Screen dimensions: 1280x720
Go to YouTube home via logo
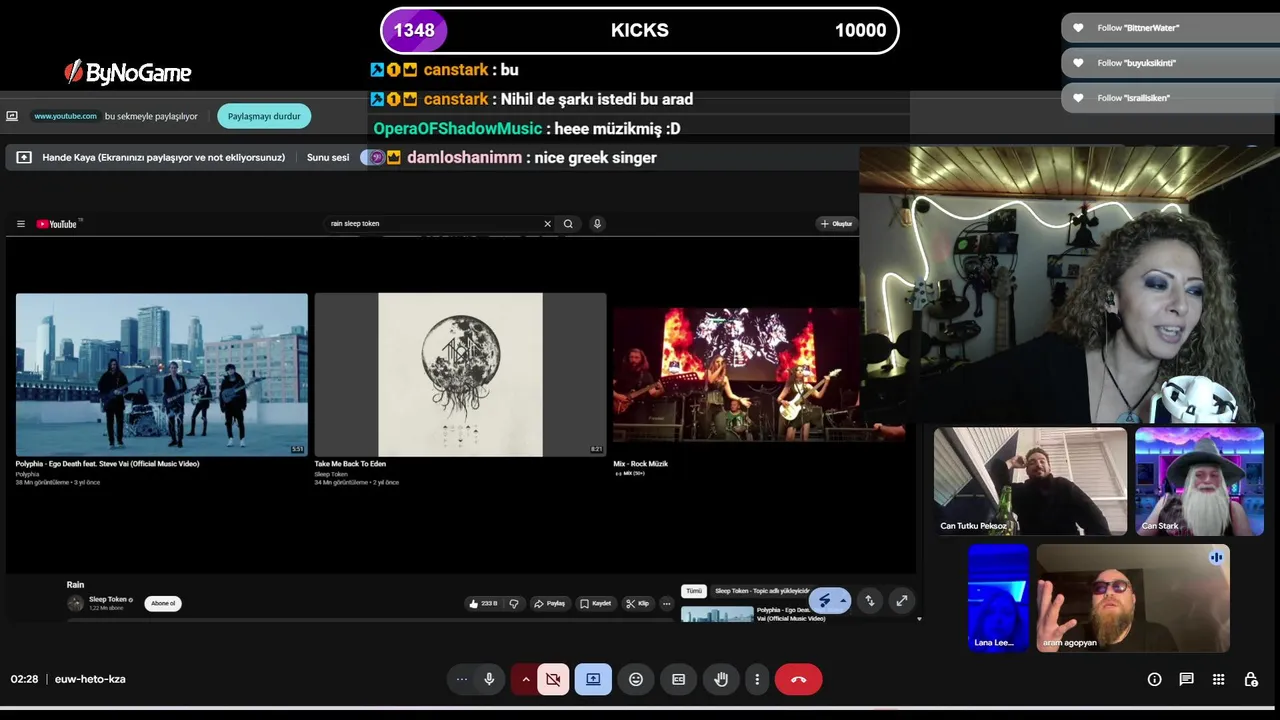(57, 224)
